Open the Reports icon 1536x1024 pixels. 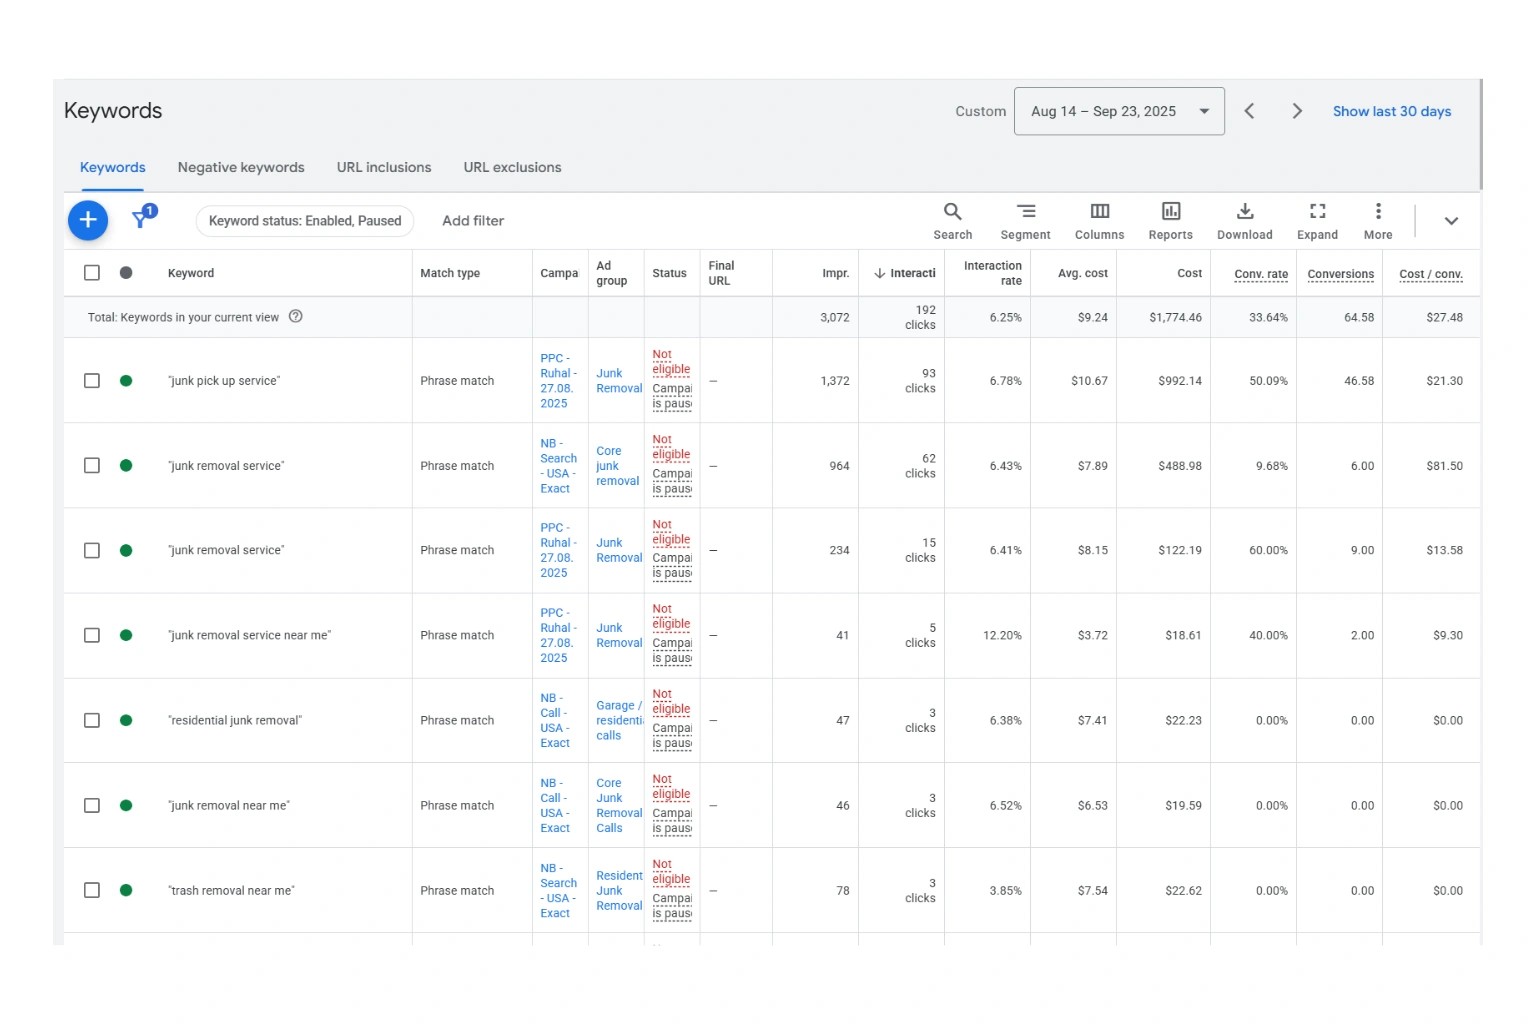[1170, 220]
